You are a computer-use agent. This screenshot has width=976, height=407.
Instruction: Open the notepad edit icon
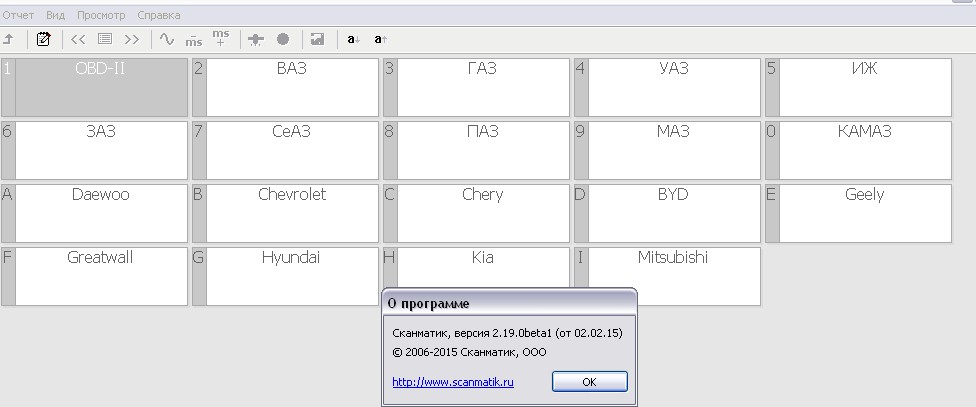[43, 39]
